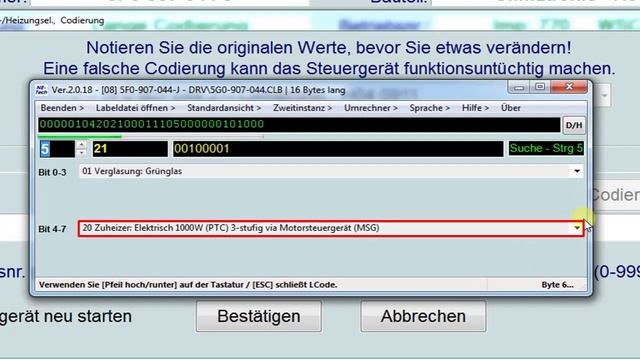Screen dimensions: 640x360
Task: Open the Über menu item
Action: pos(511,108)
